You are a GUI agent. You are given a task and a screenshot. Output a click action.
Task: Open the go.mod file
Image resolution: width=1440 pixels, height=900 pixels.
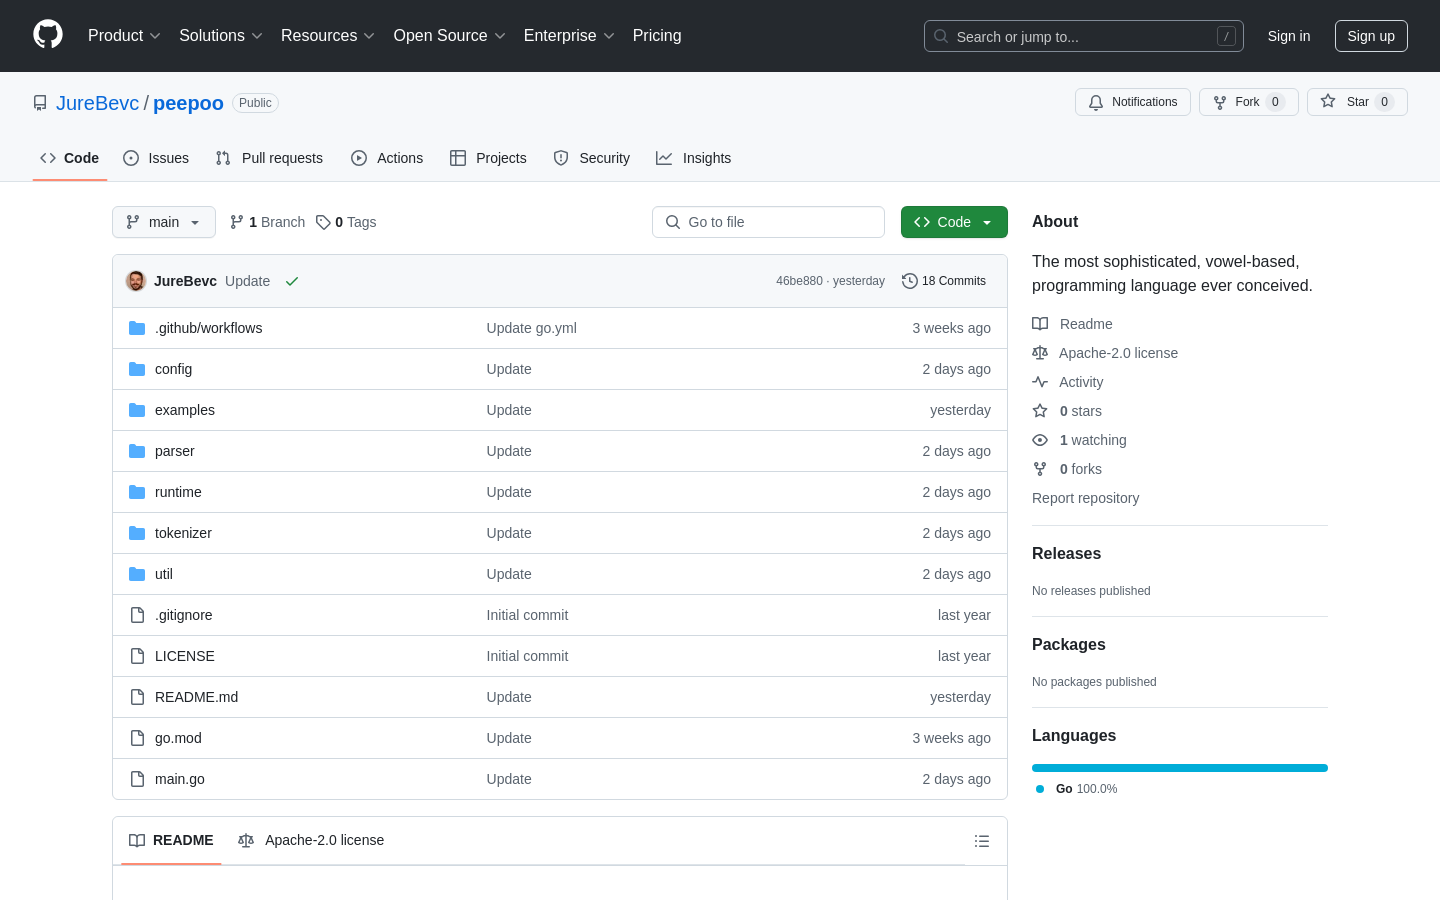[178, 738]
